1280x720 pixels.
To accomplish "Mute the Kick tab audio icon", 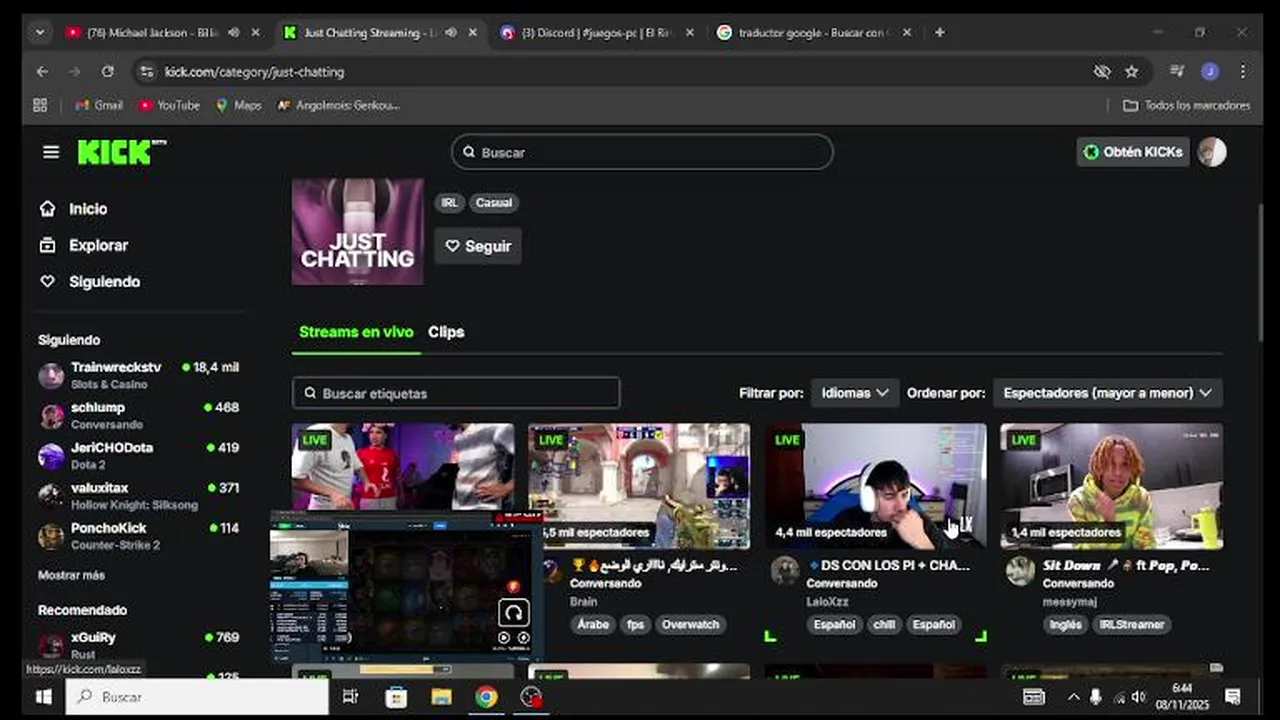I will [450, 33].
